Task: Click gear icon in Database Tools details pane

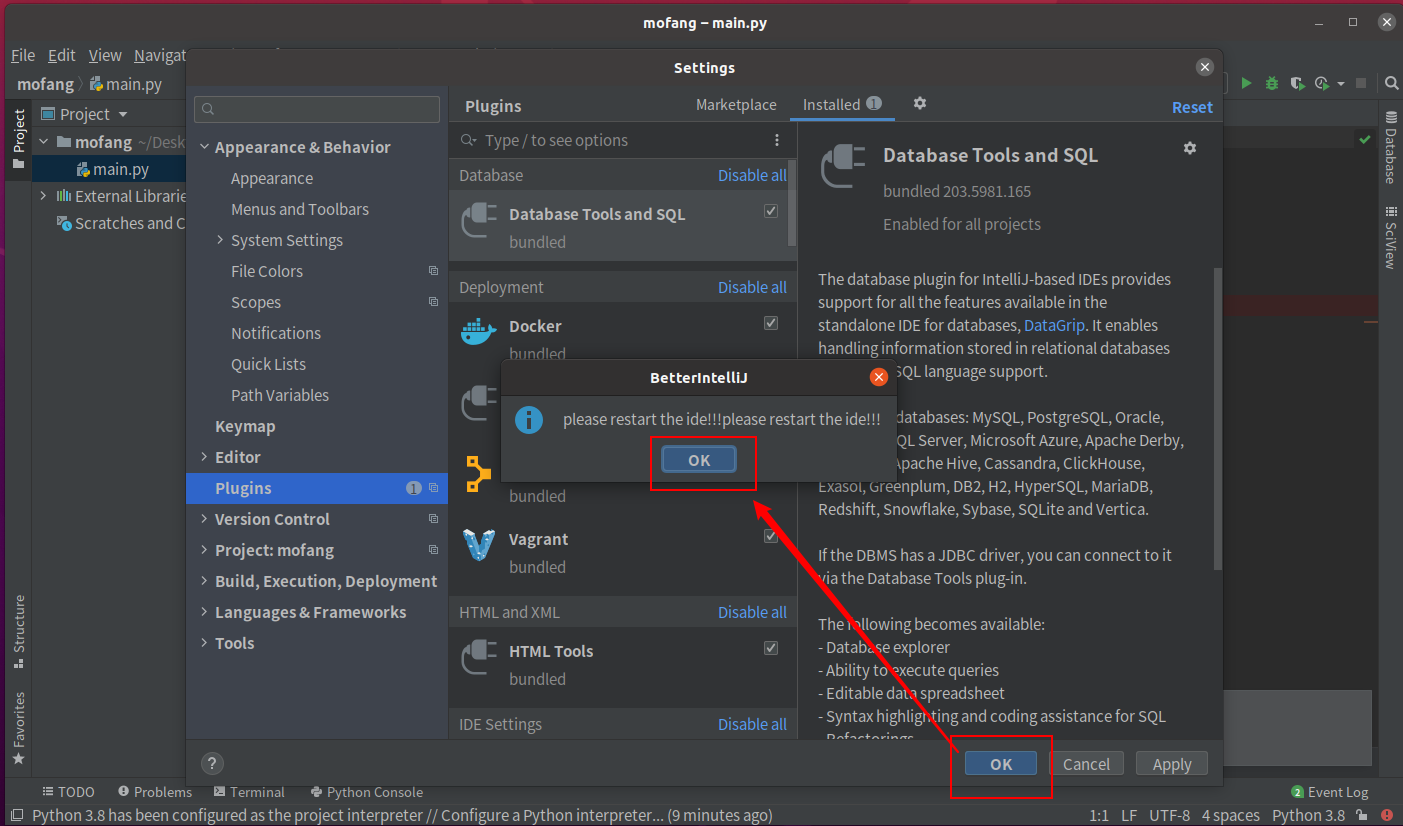Action: [1190, 148]
